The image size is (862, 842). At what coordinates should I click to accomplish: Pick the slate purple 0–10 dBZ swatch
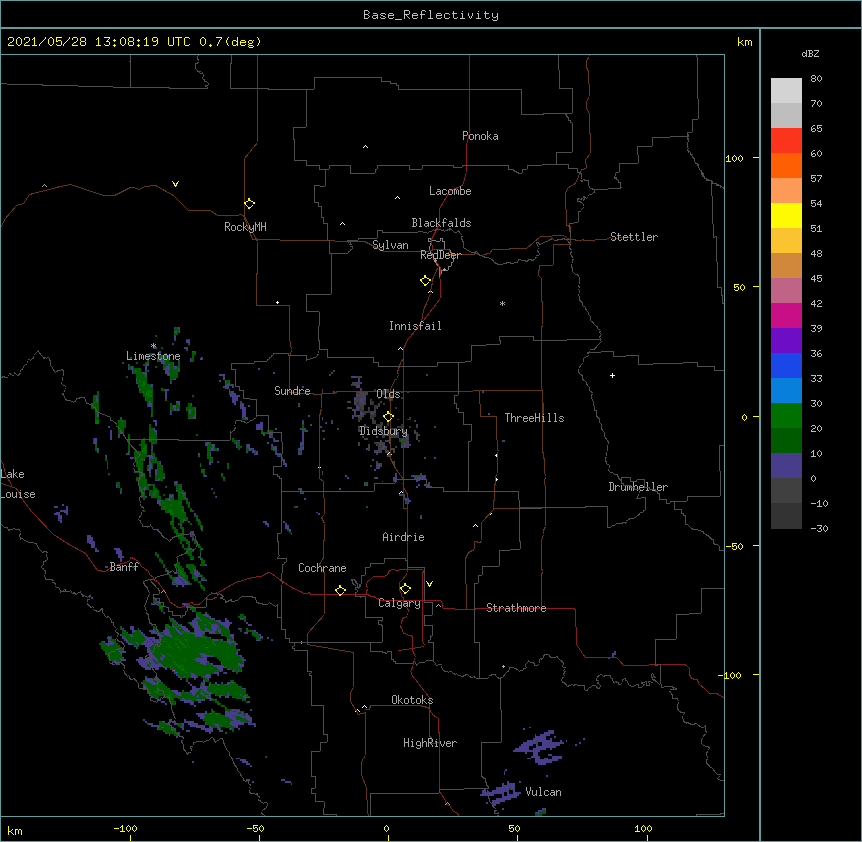786,466
